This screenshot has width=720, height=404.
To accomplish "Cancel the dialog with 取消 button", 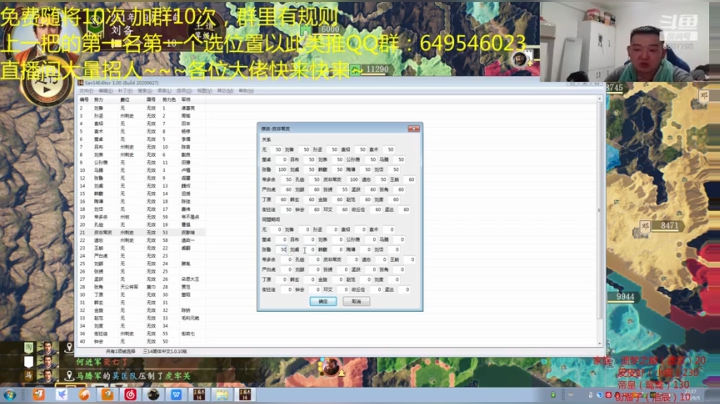I will tap(356, 301).
